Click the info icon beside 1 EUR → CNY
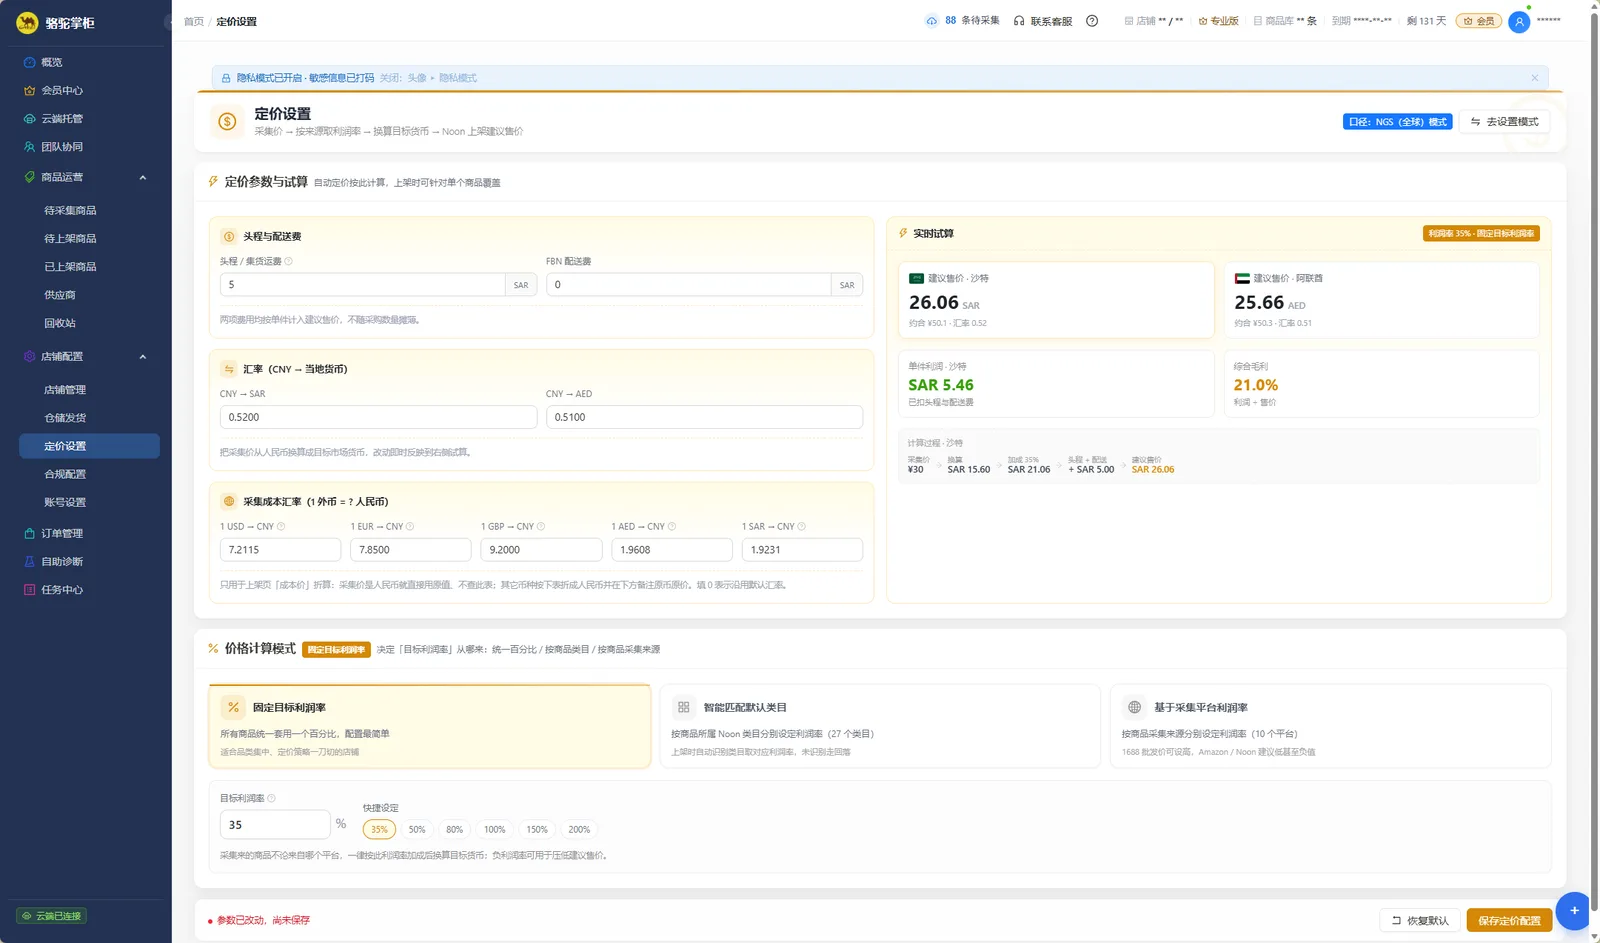The width and height of the screenshot is (1600, 943). pos(410,526)
